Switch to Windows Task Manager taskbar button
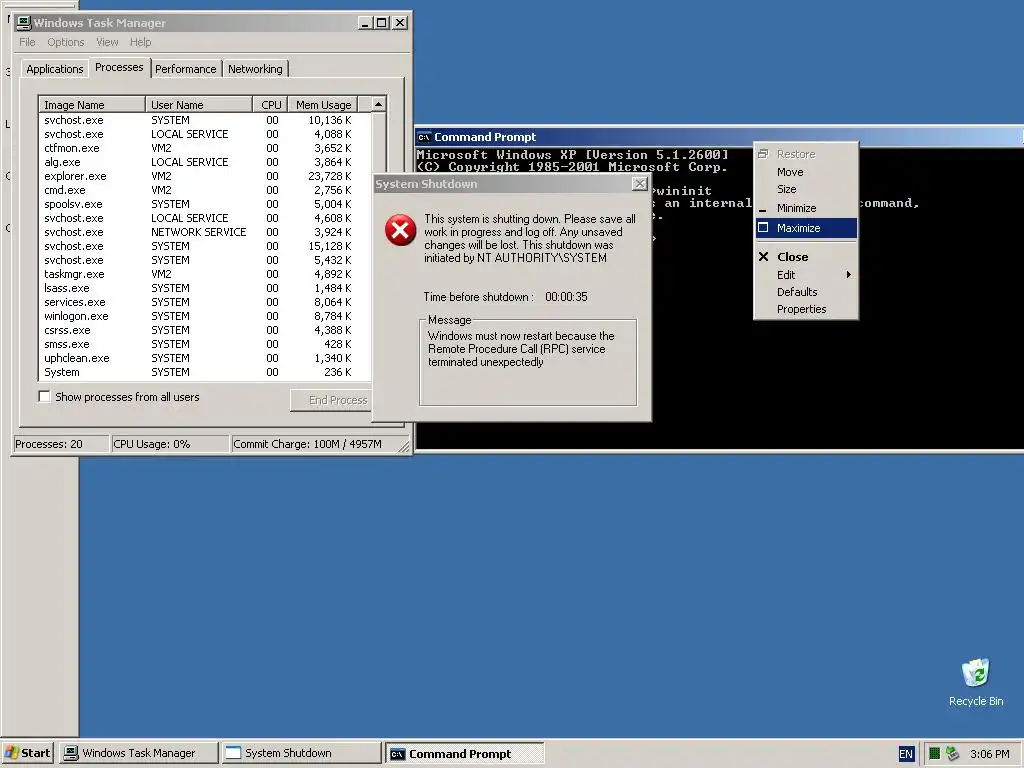 (x=138, y=753)
